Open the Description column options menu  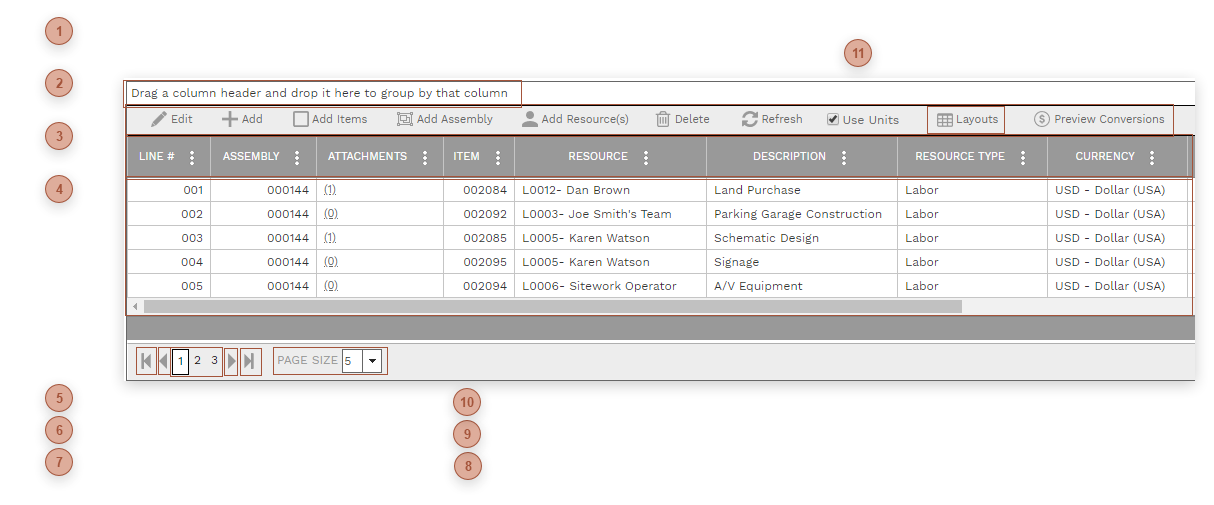tap(844, 157)
